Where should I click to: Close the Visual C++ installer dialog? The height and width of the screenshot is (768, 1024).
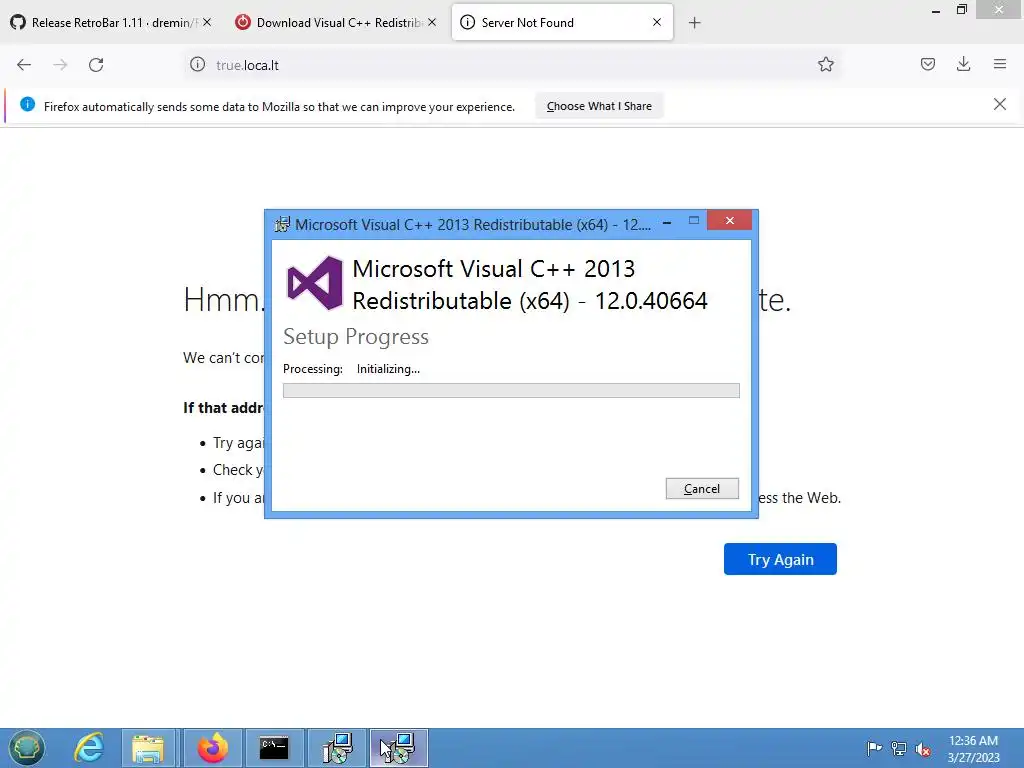(x=729, y=221)
